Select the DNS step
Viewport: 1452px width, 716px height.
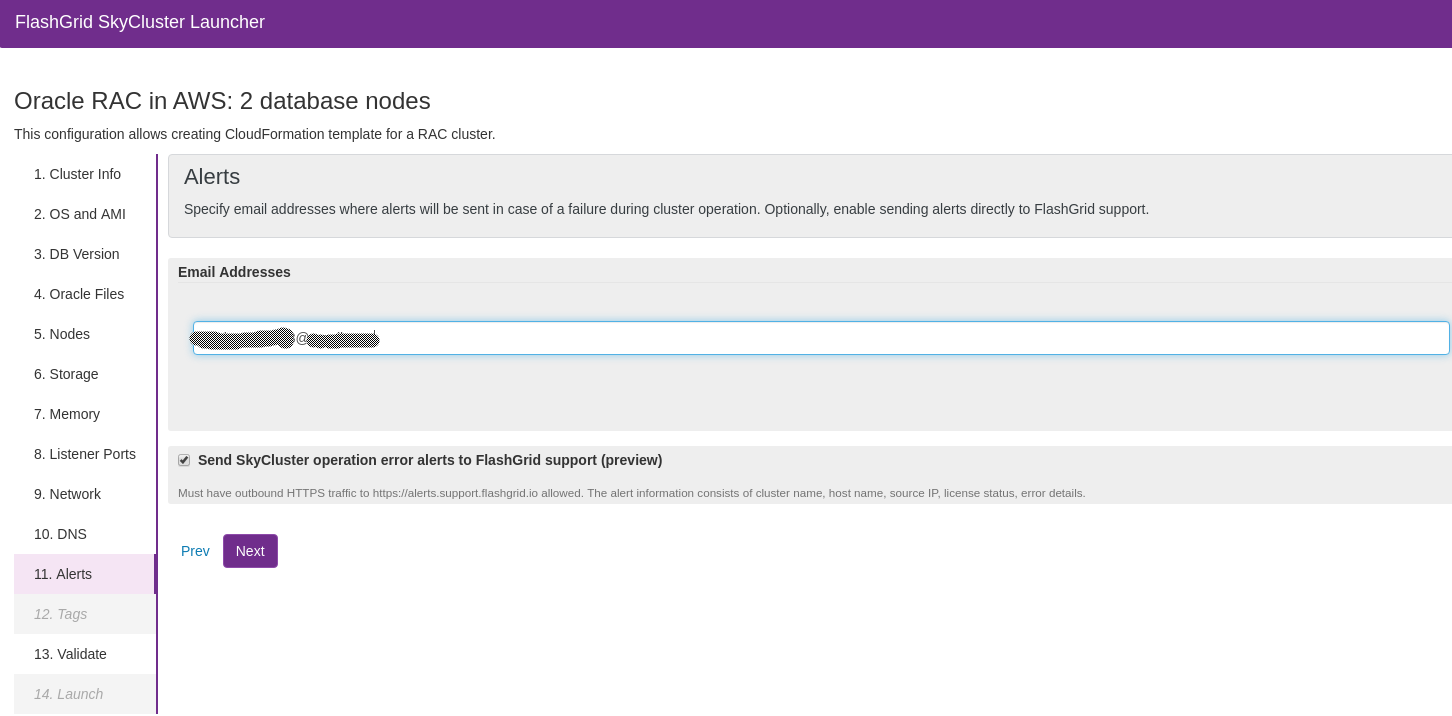[x=60, y=534]
